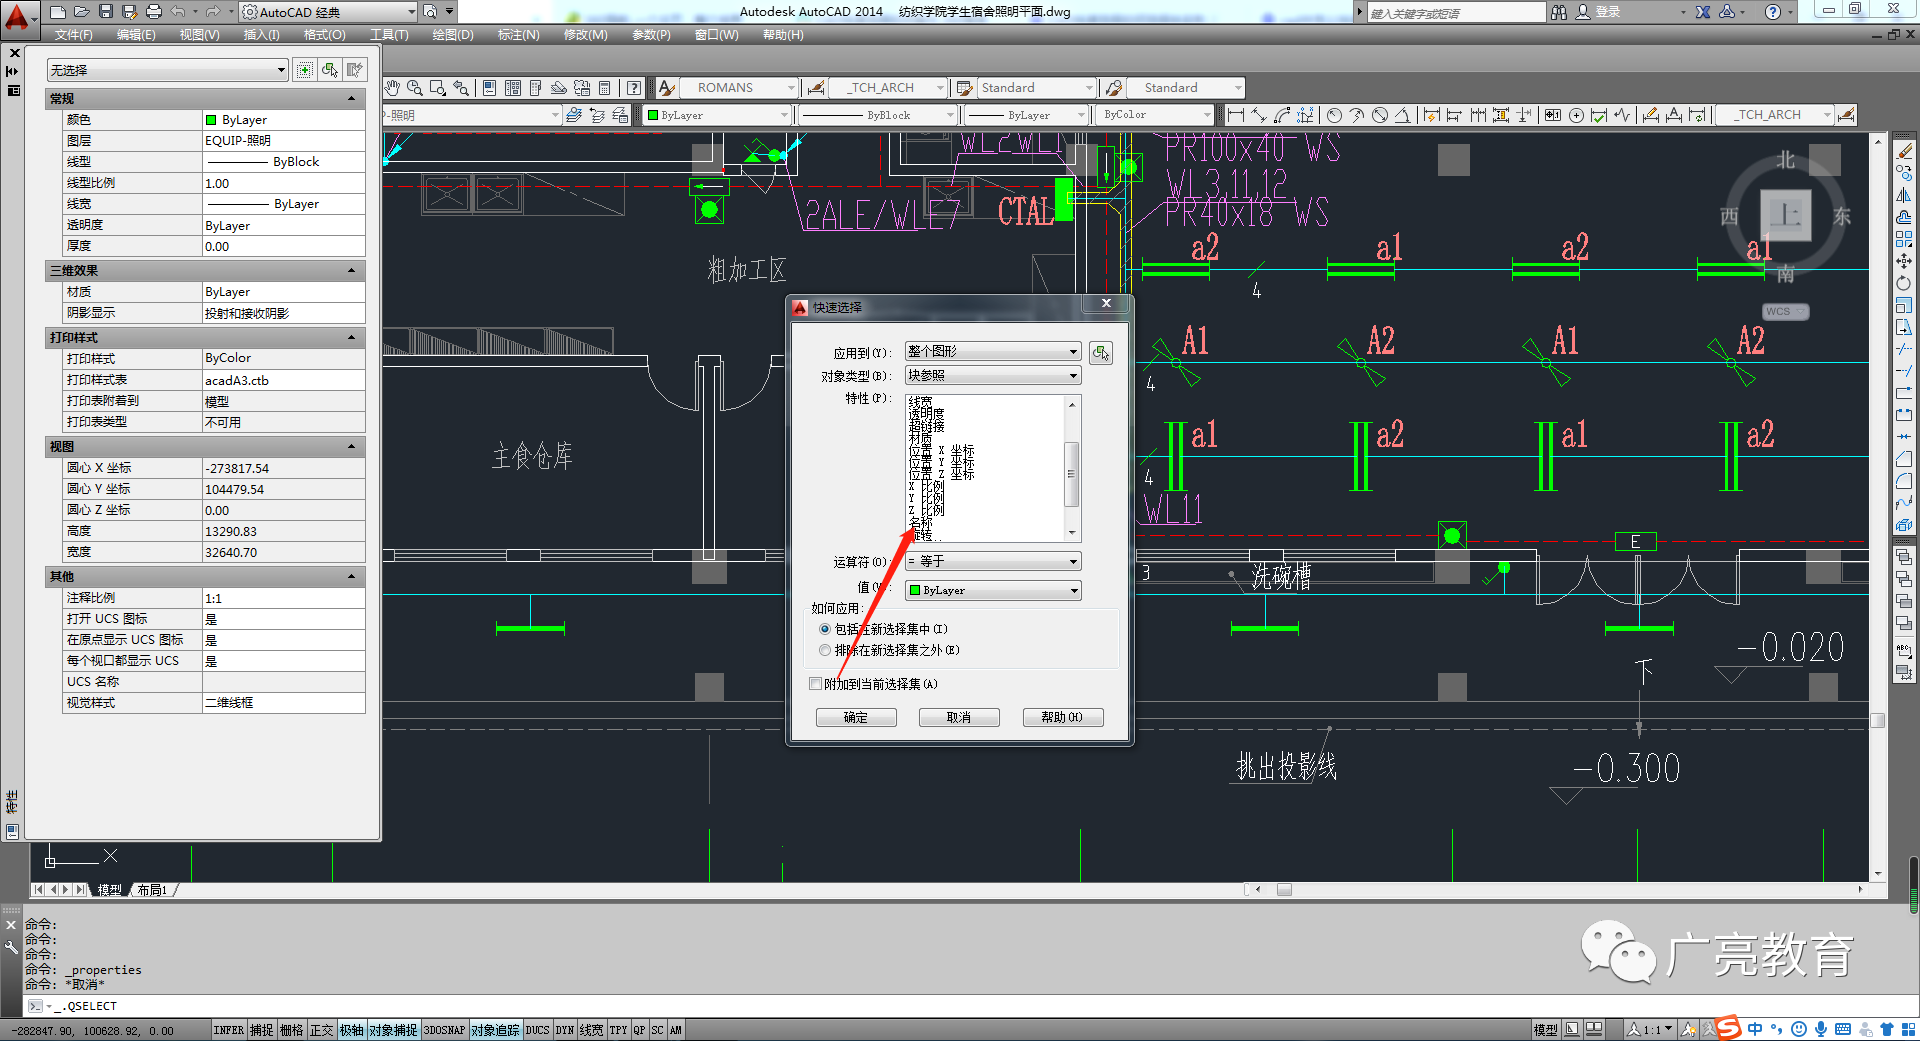This screenshot has width=1920, height=1041.
Task: Switch to the 布局1 layout tab
Action: pyautogui.click(x=152, y=890)
